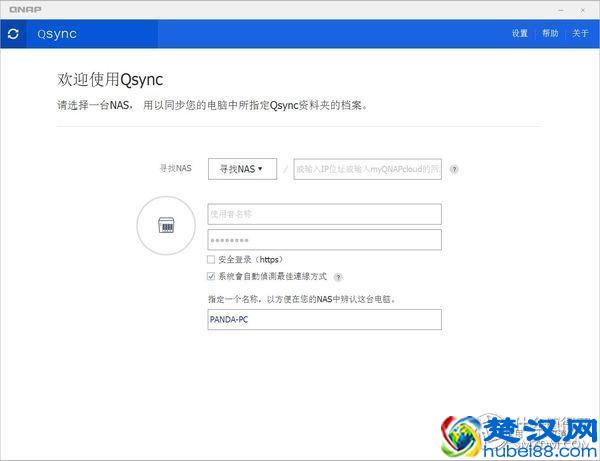Open the 帮助 menu
Viewport: 600px width, 461px height.
tap(550, 33)
